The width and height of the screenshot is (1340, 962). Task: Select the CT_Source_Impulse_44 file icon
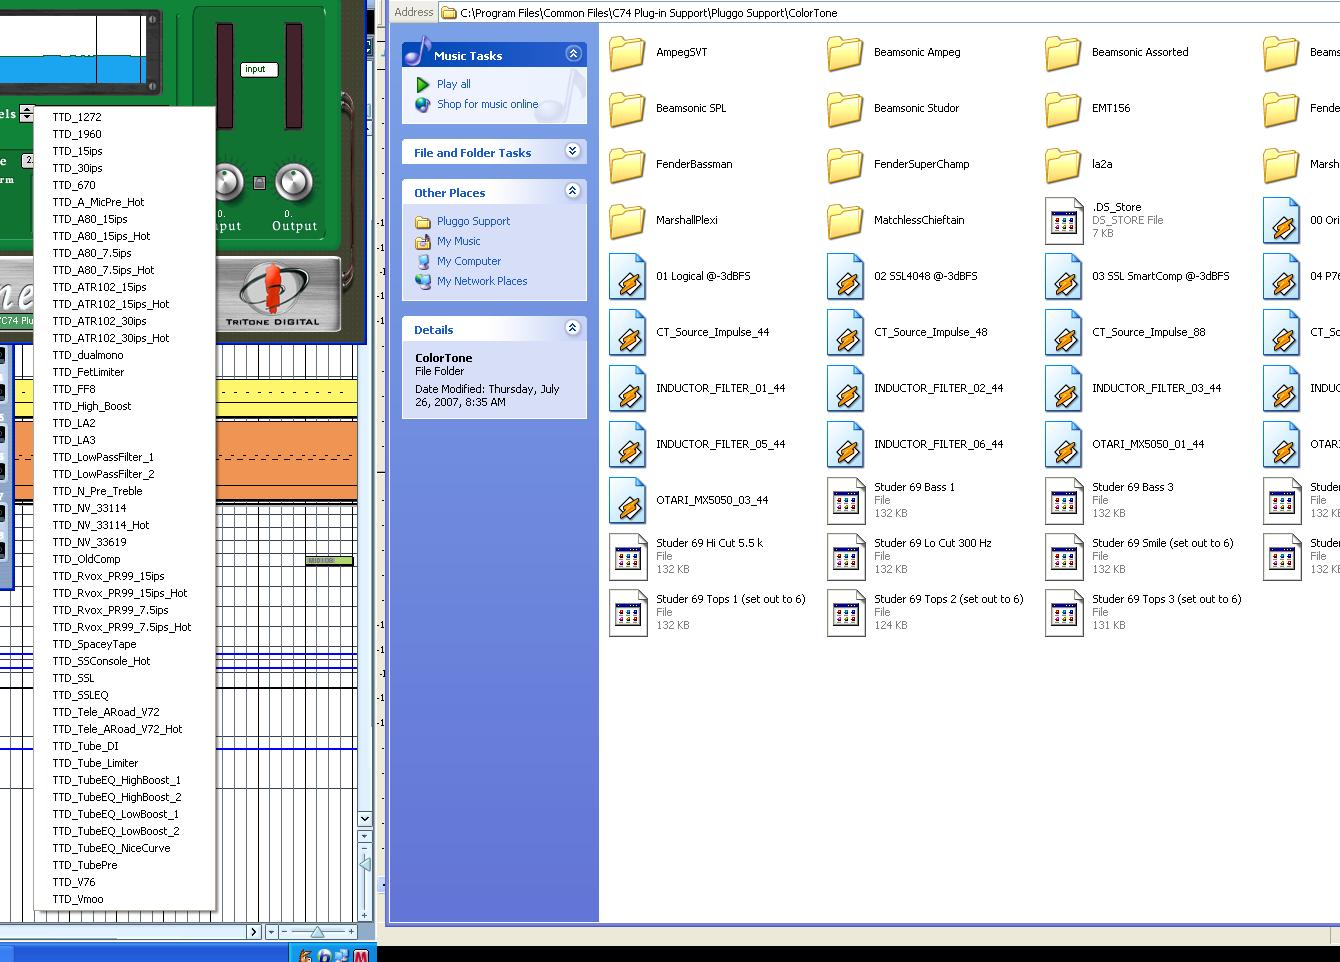(628, 333)
